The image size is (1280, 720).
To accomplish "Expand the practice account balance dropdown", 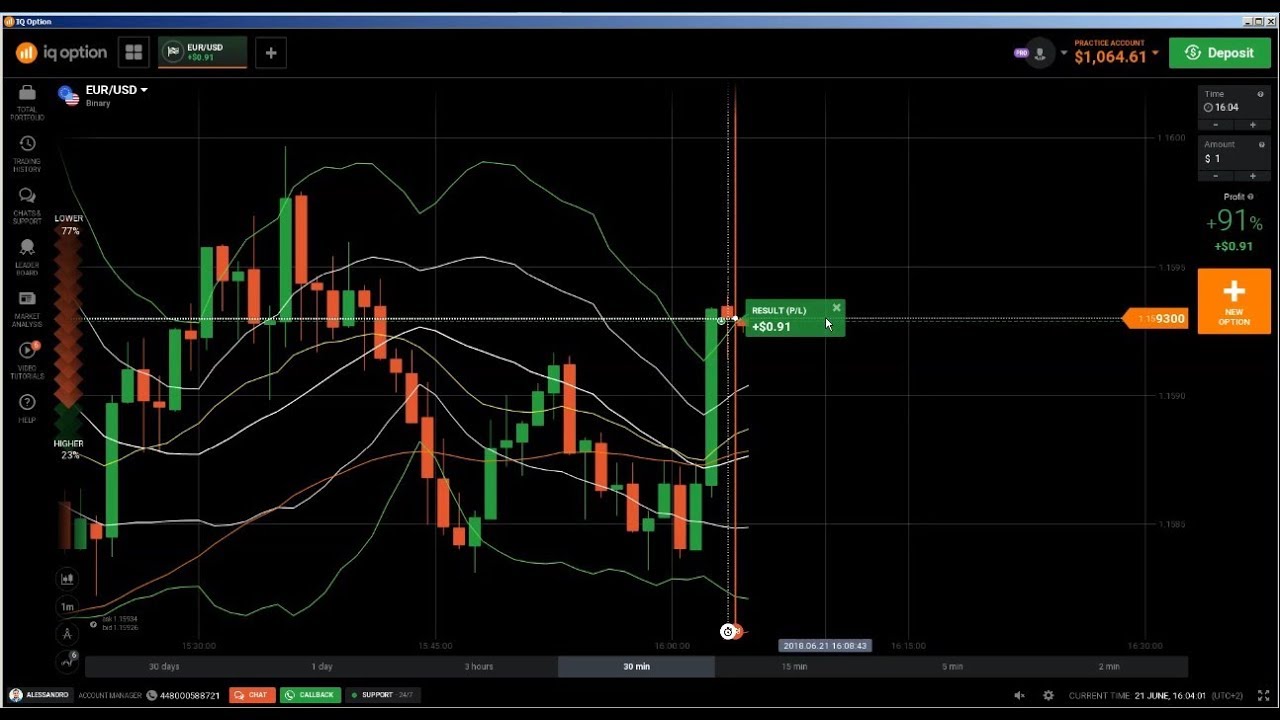I will [x=1156, y=53].
